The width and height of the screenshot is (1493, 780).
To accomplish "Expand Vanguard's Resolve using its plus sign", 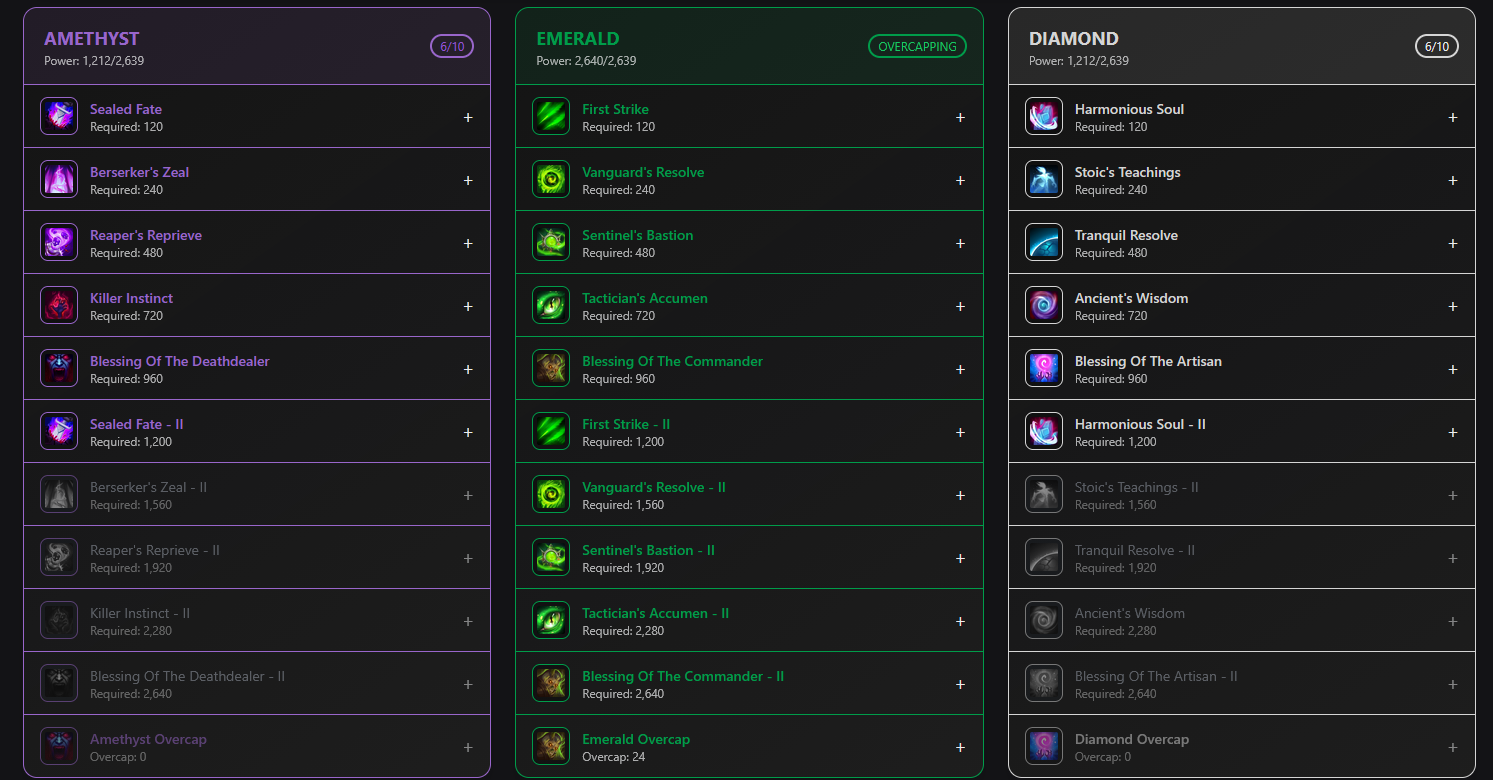I will click(960, 180).
